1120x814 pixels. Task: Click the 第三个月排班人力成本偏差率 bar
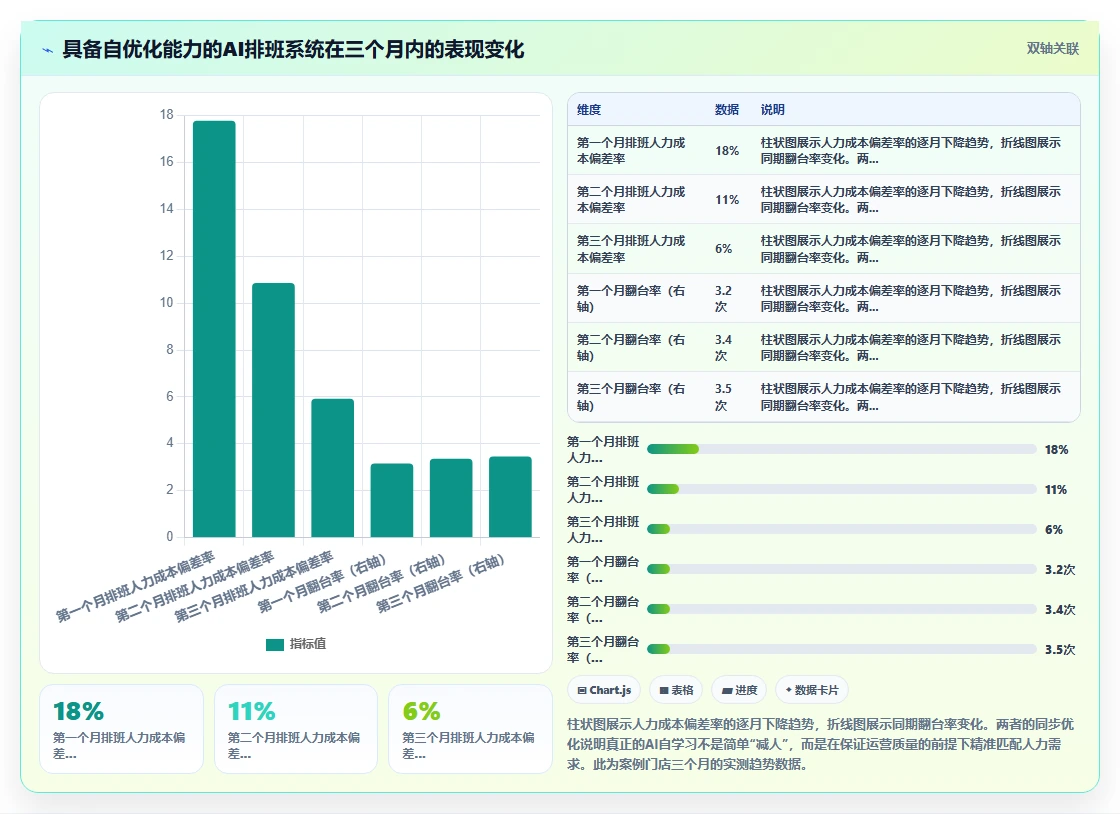coord(333,468)
